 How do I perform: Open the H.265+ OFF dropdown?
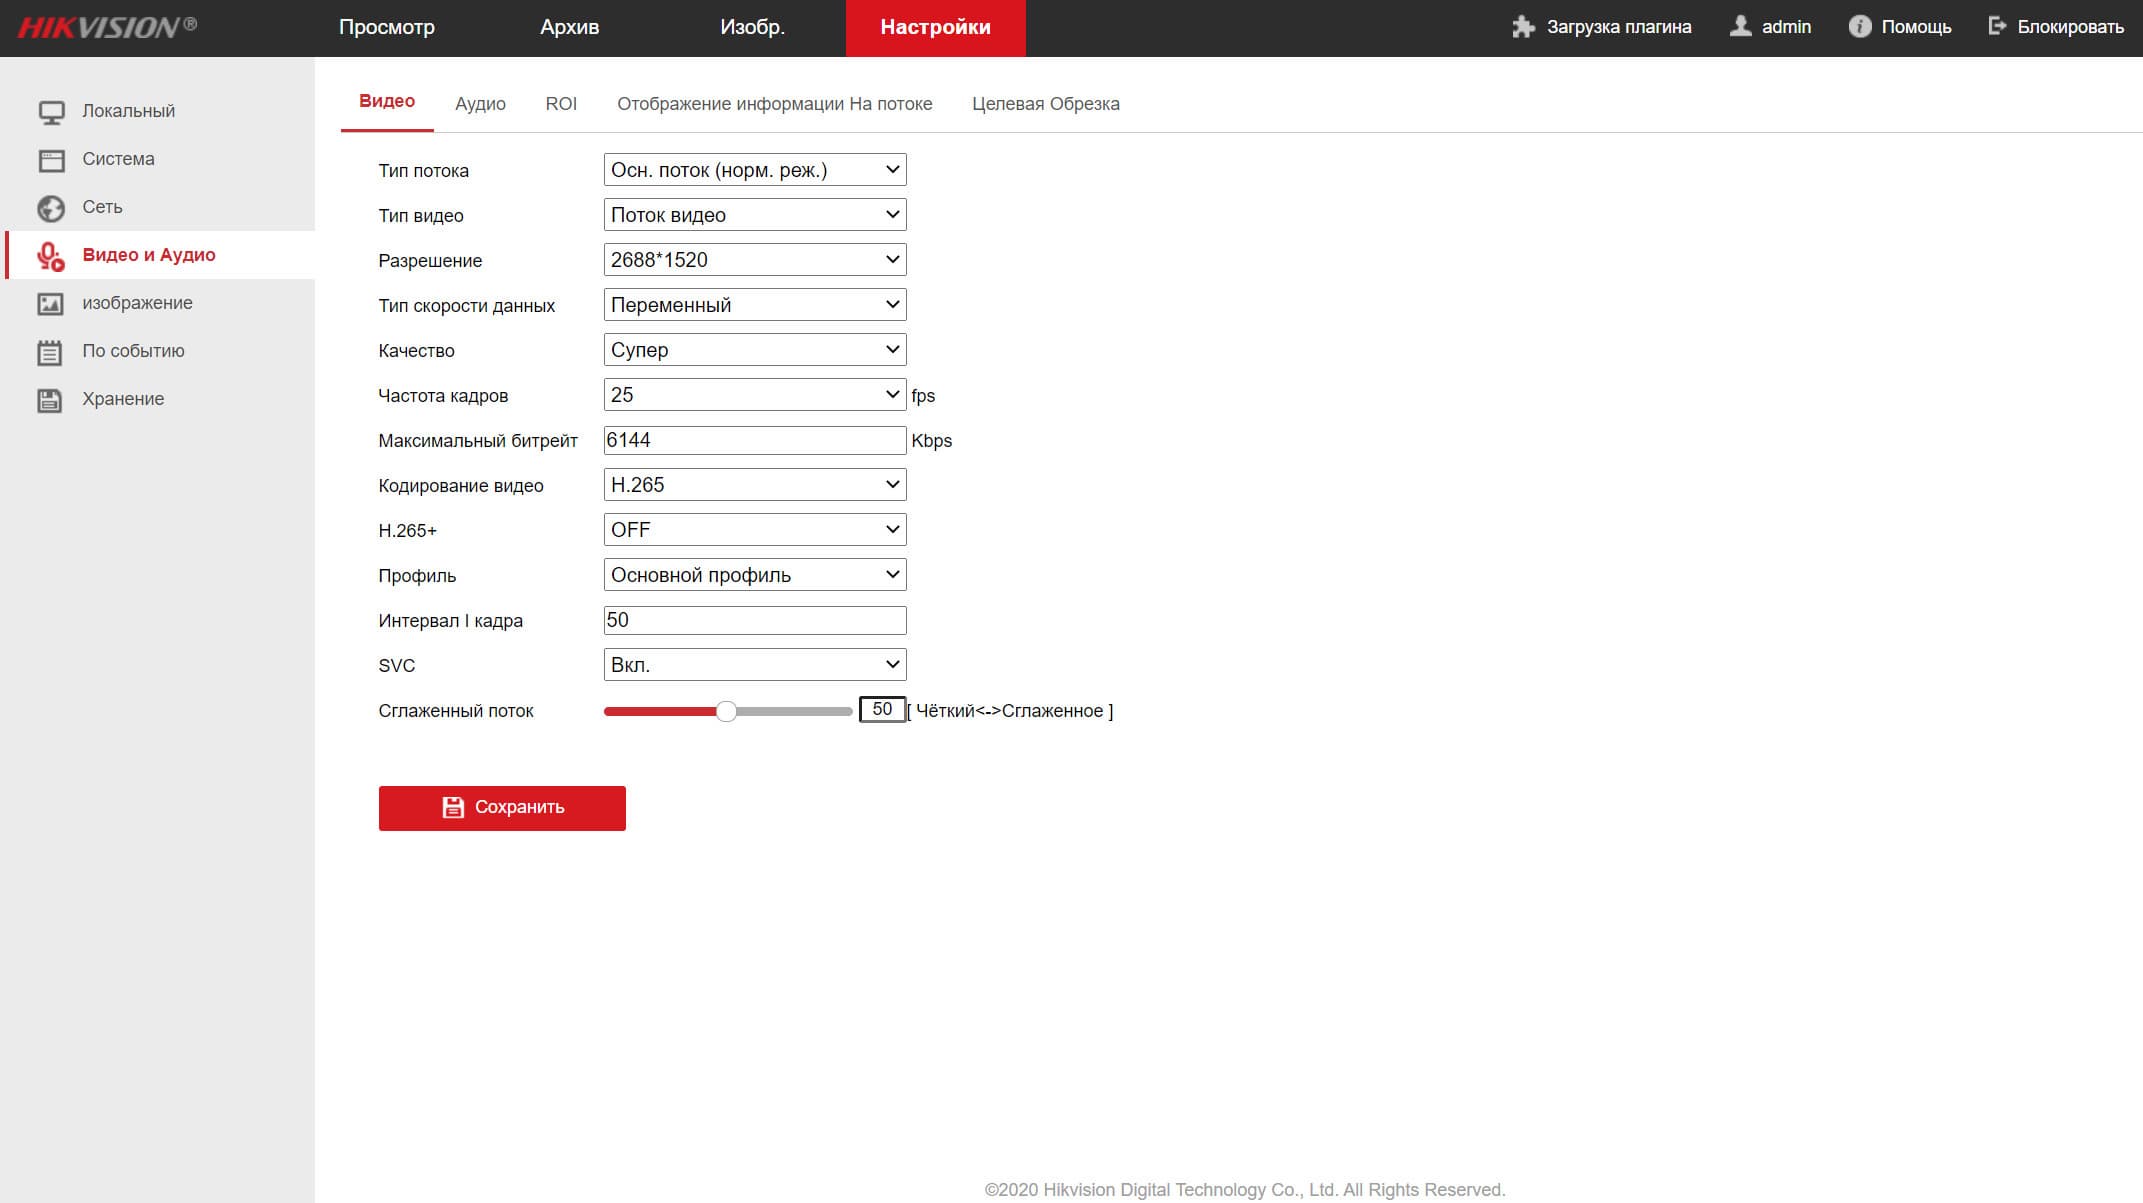click(x=755, y=530)
